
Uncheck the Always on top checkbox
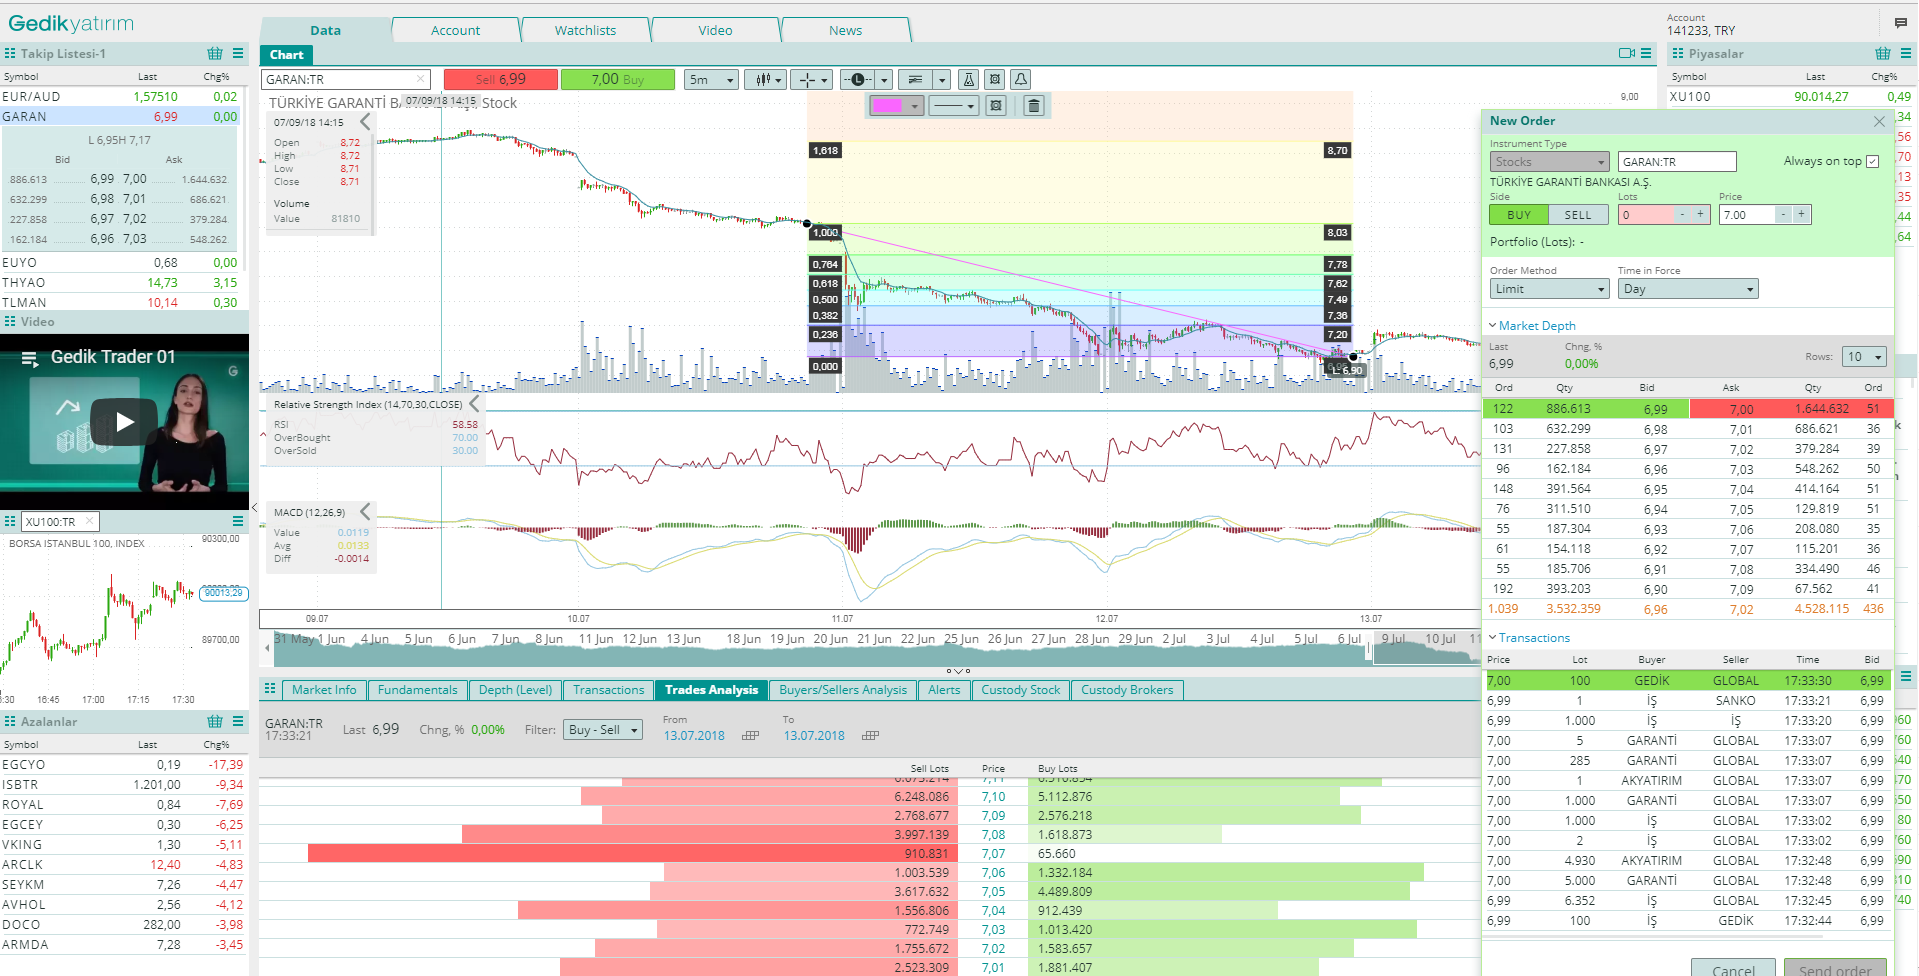click(x=1872, y=162)
